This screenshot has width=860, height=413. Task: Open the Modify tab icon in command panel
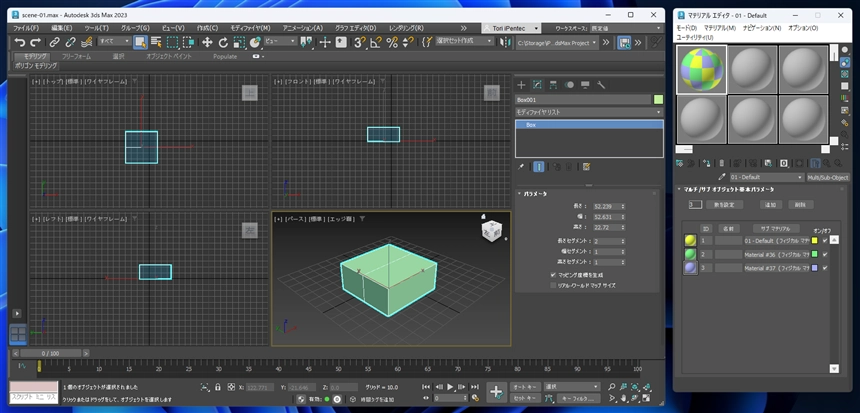coord(538,84)
